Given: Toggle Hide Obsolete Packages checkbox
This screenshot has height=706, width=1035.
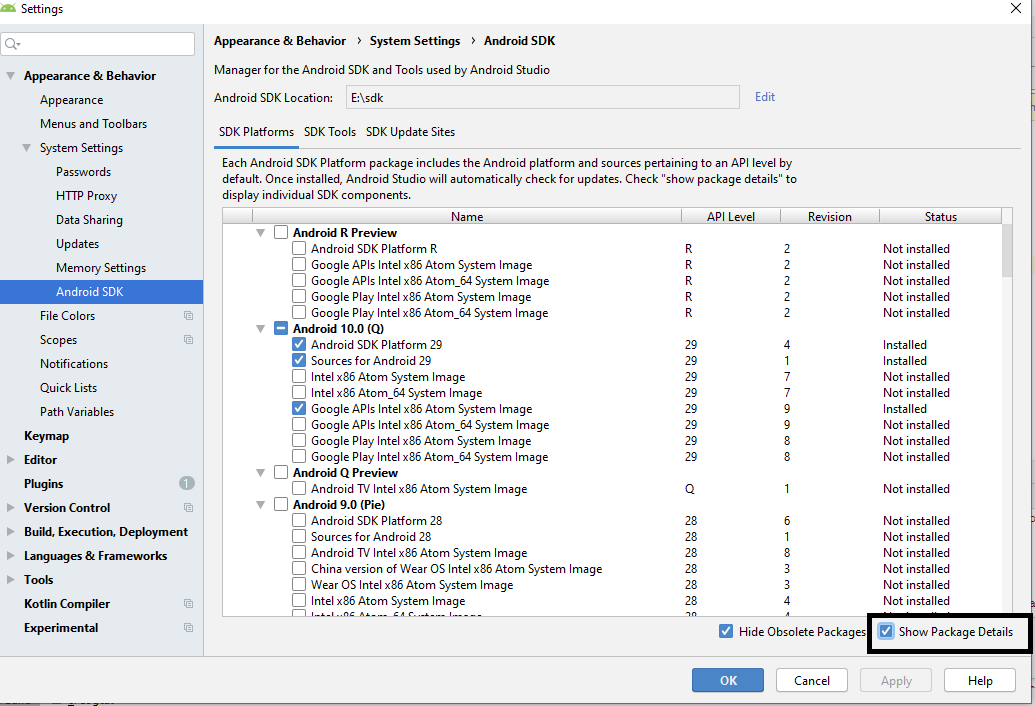Looking at the screenshot, I should click(x=726, y=632).
